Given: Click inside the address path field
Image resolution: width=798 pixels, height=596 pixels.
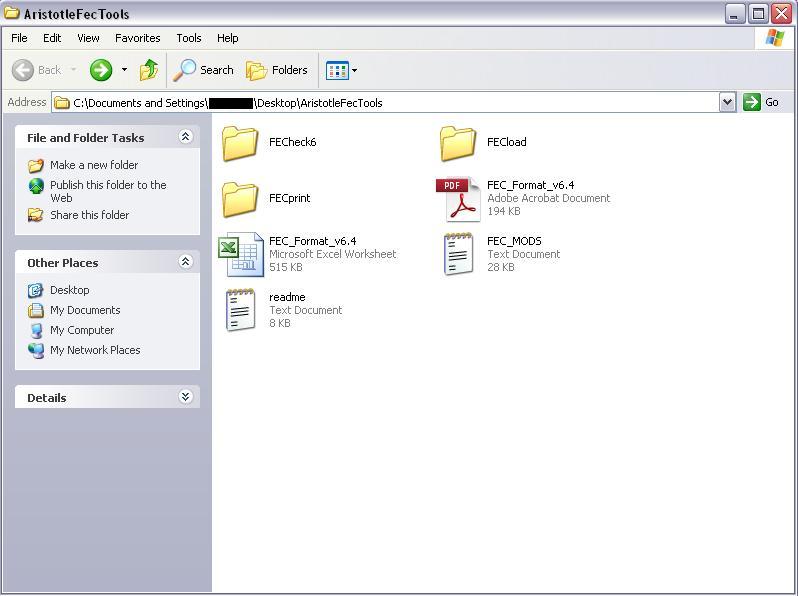Looking at the screenshot, I should pos(385,102).
